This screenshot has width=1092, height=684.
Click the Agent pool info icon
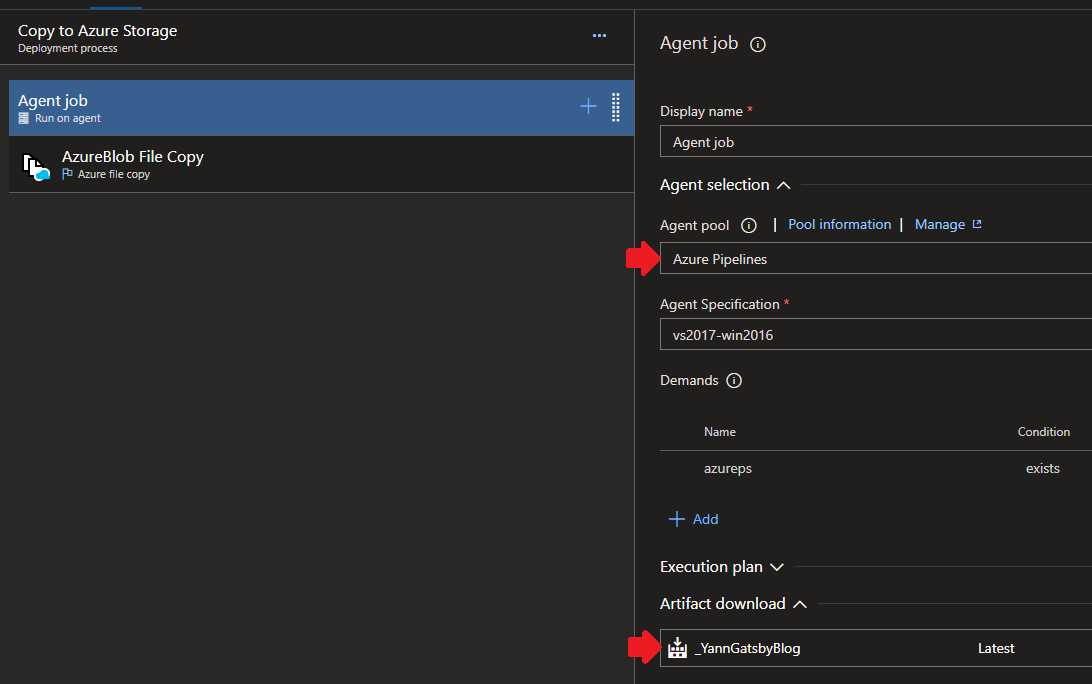[749, 225]
